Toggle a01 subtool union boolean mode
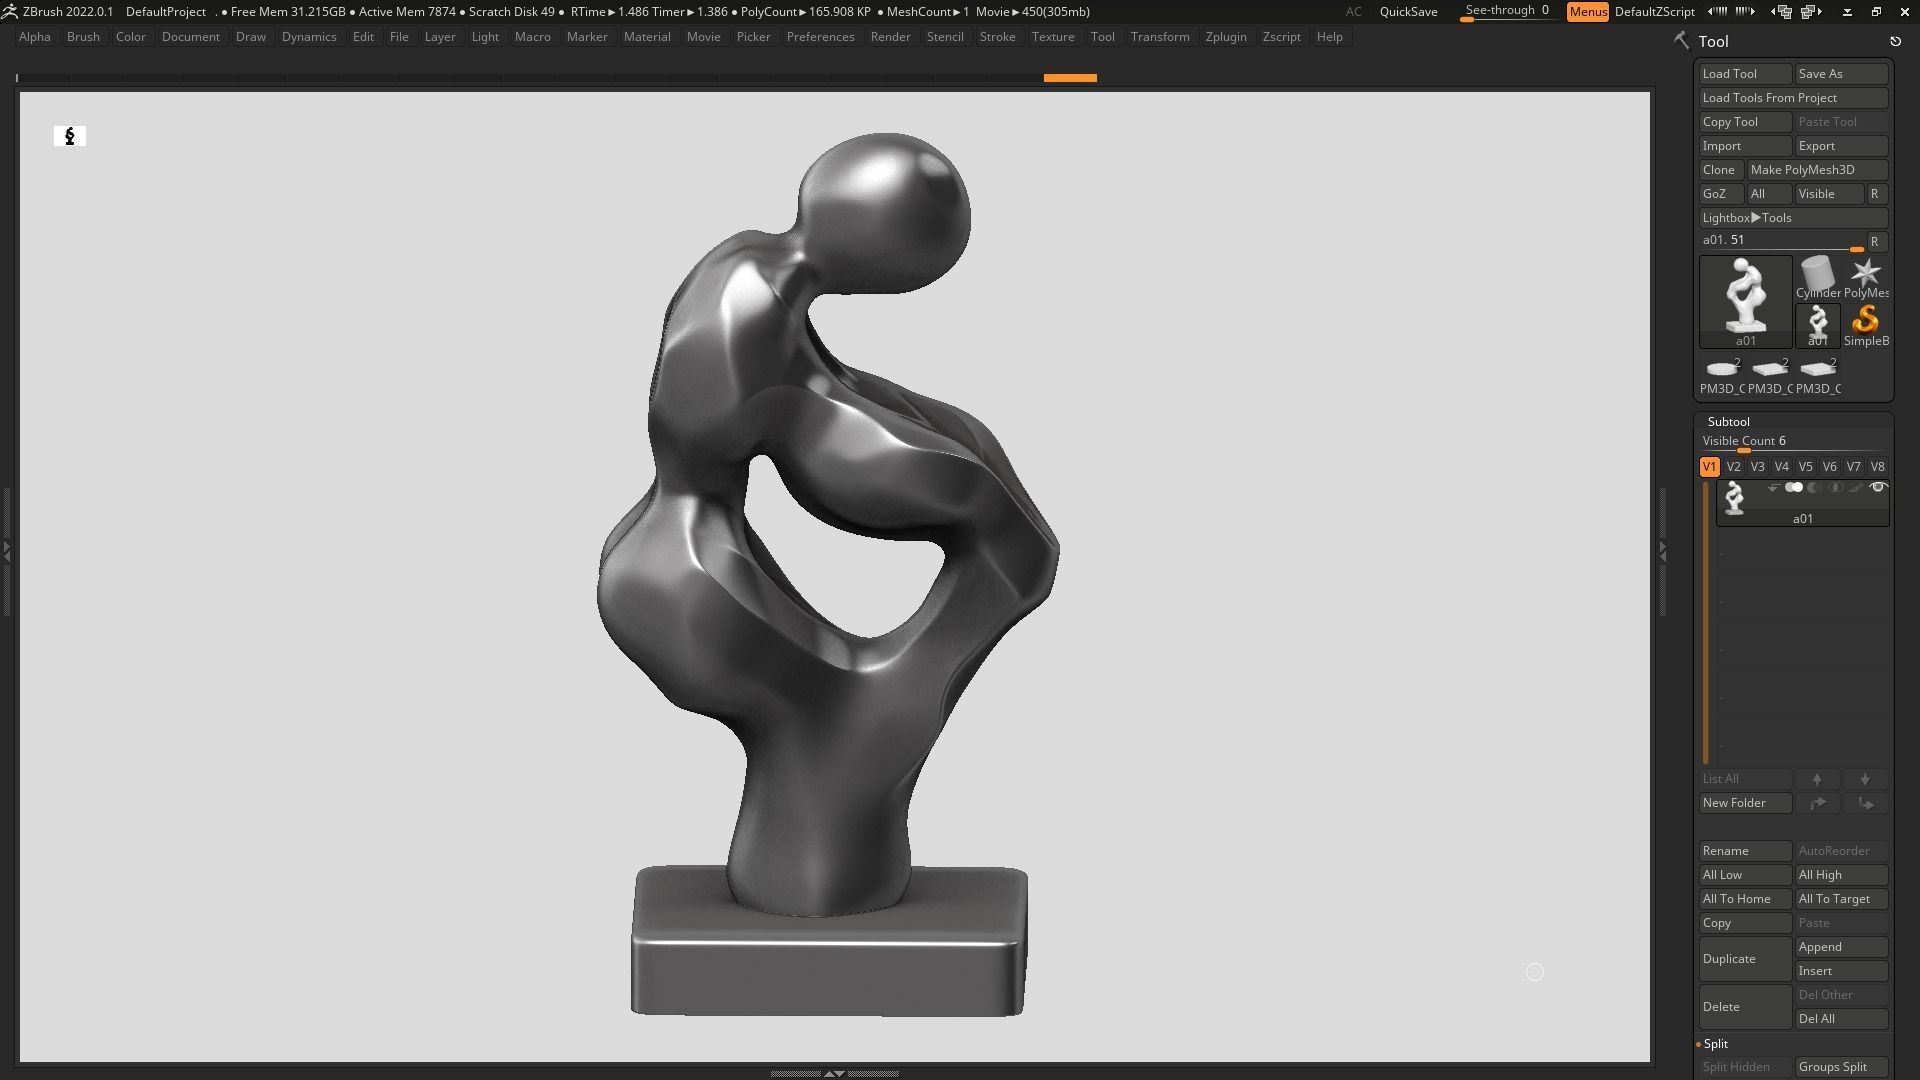Viewport: 1920px width, 1080px height. coord(1794,488)
